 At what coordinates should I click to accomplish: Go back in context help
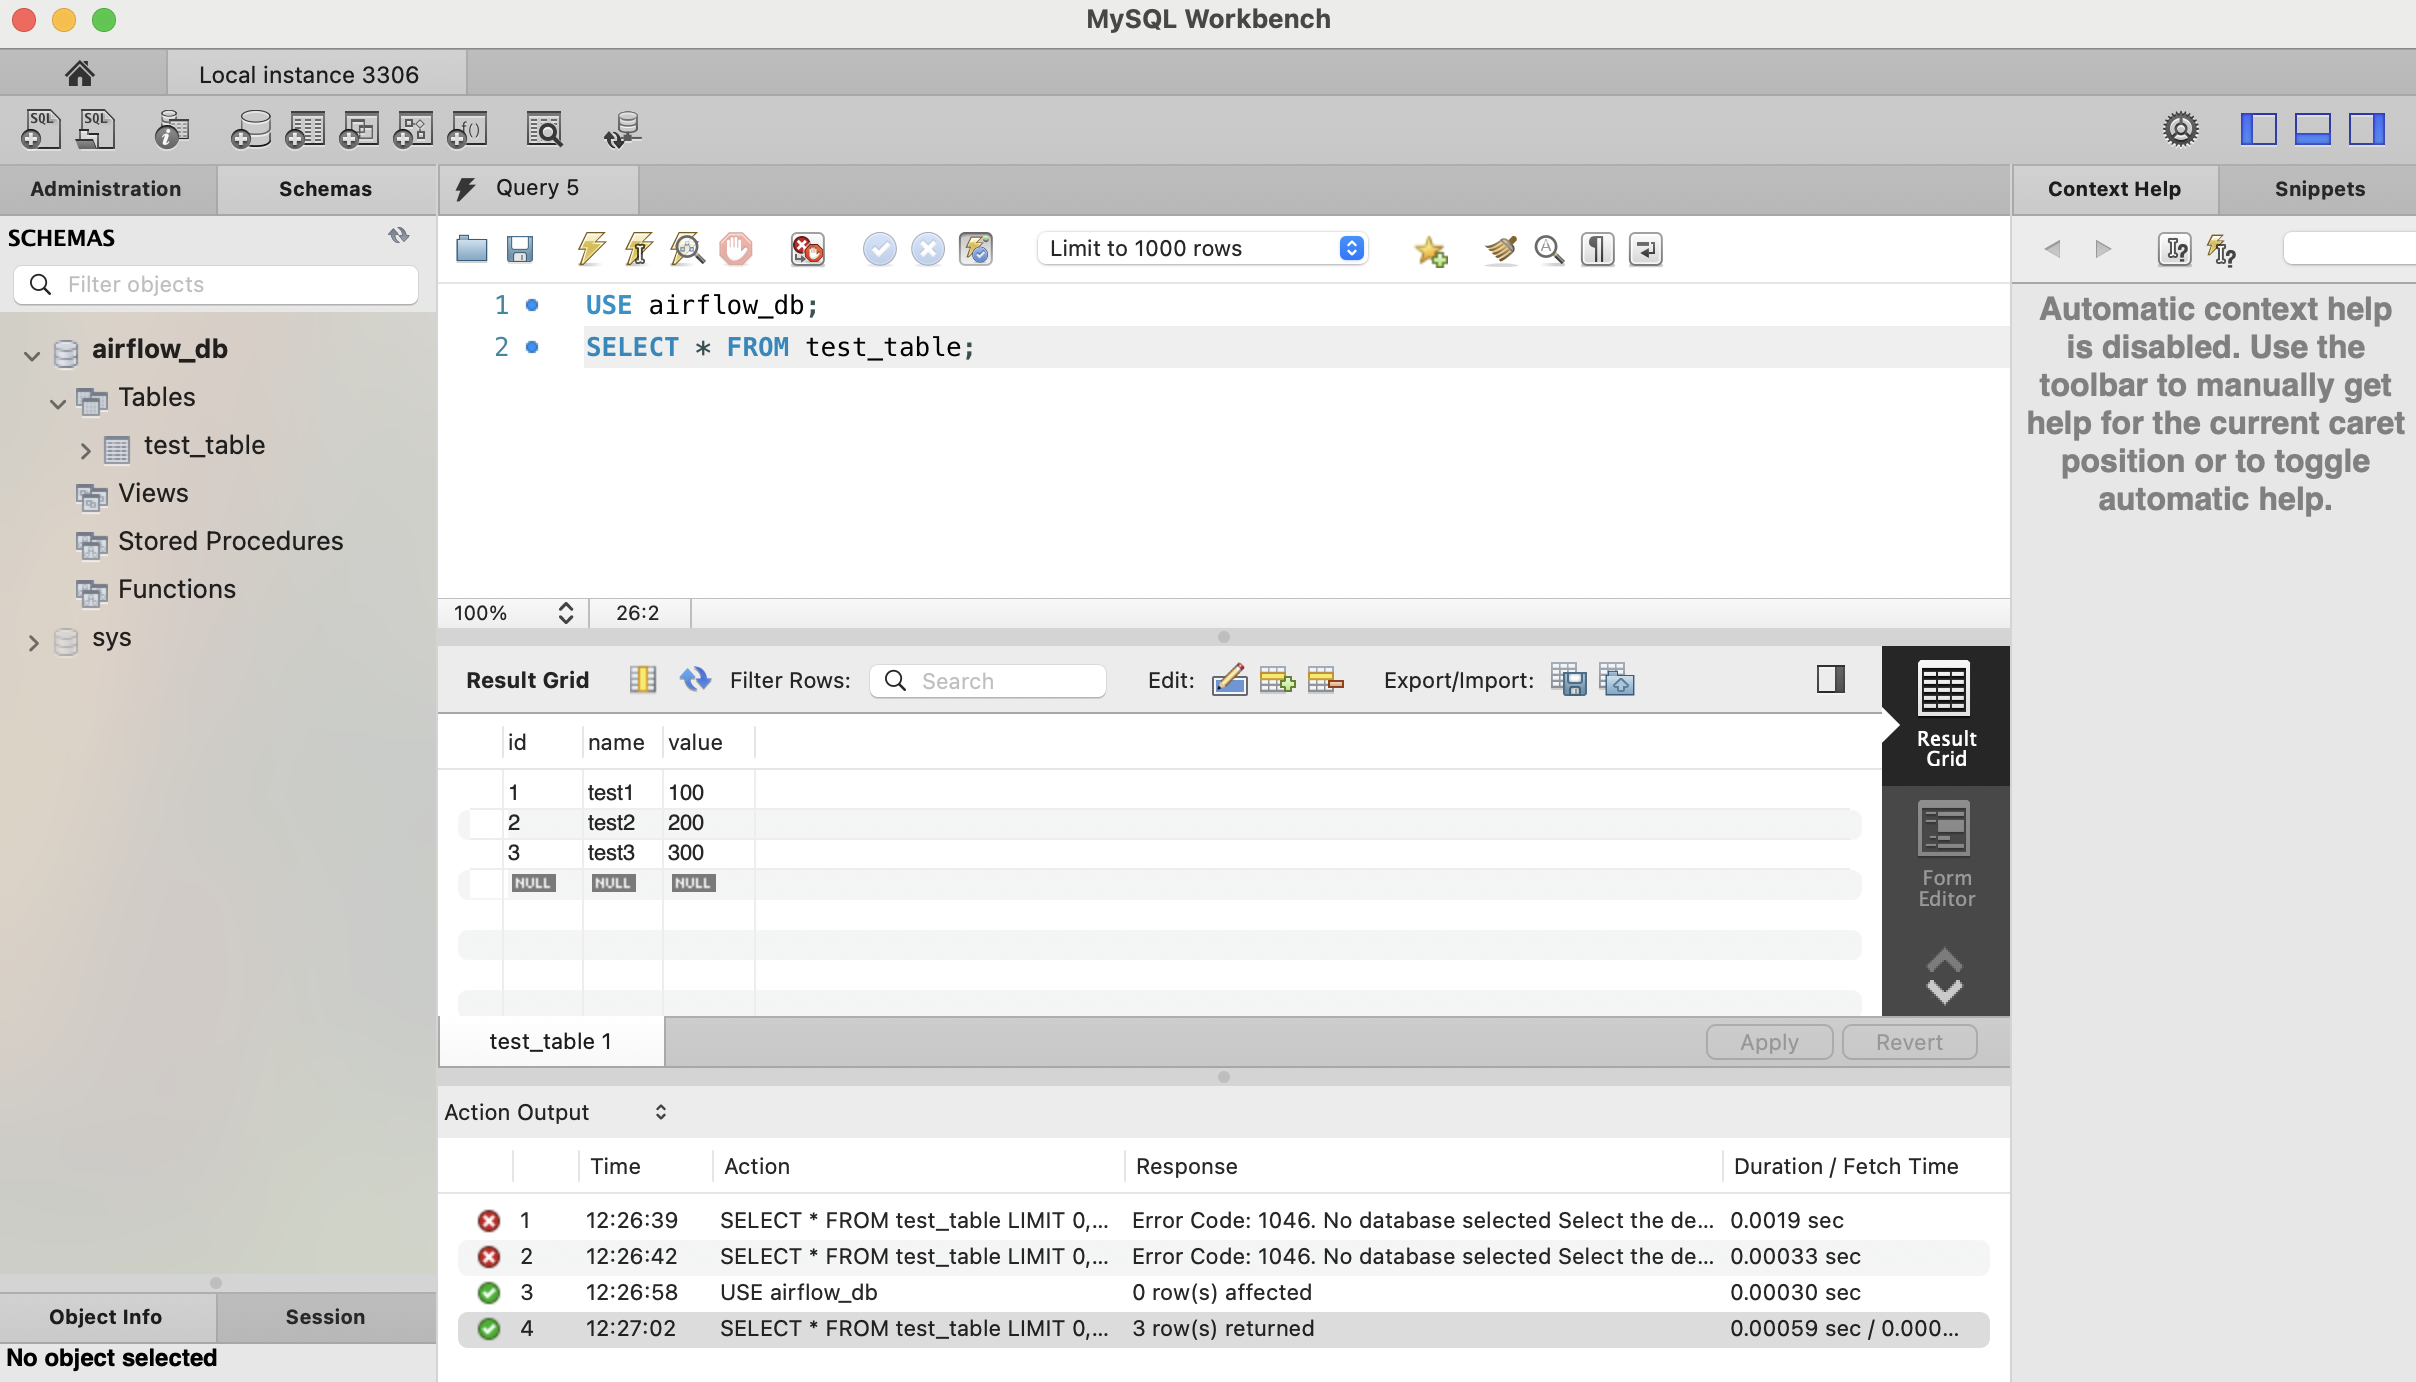pos(2052,249)
